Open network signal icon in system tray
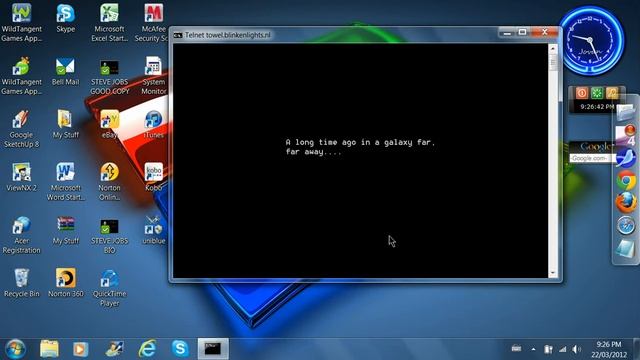This screenshot has width=640, height=360. pyautogui.click(x=562, y=349)
